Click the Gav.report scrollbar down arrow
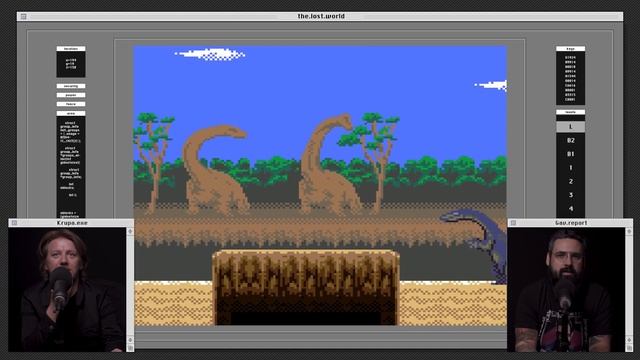Image resolution: width=640 pixels, height=360 pixels. tap(629, 340)
